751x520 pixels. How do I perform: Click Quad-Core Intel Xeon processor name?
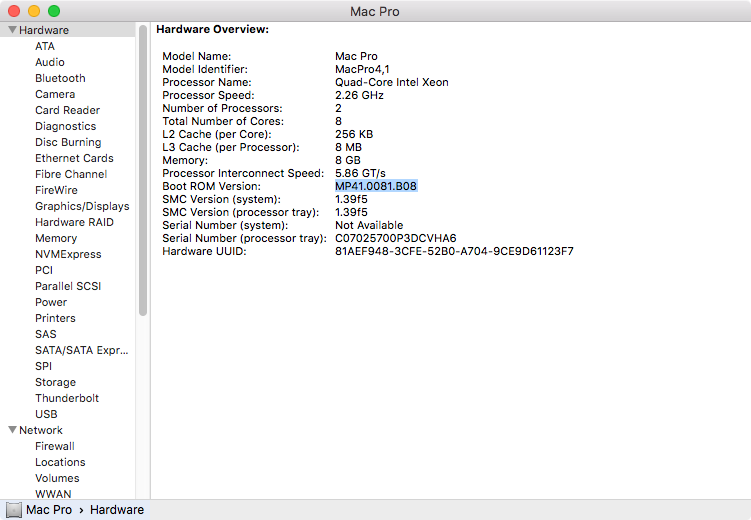pos(392,82)
